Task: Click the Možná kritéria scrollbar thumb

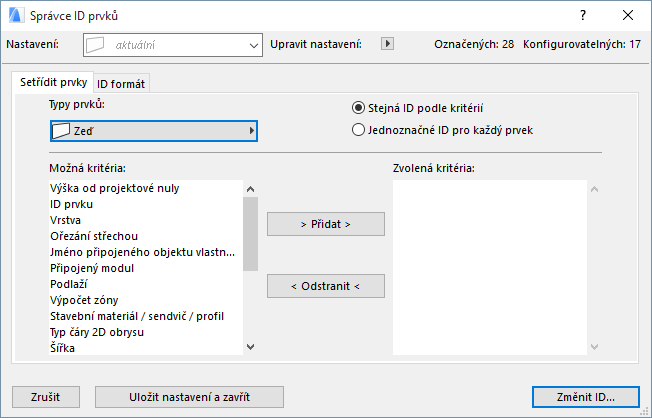Action: [251, 234]
